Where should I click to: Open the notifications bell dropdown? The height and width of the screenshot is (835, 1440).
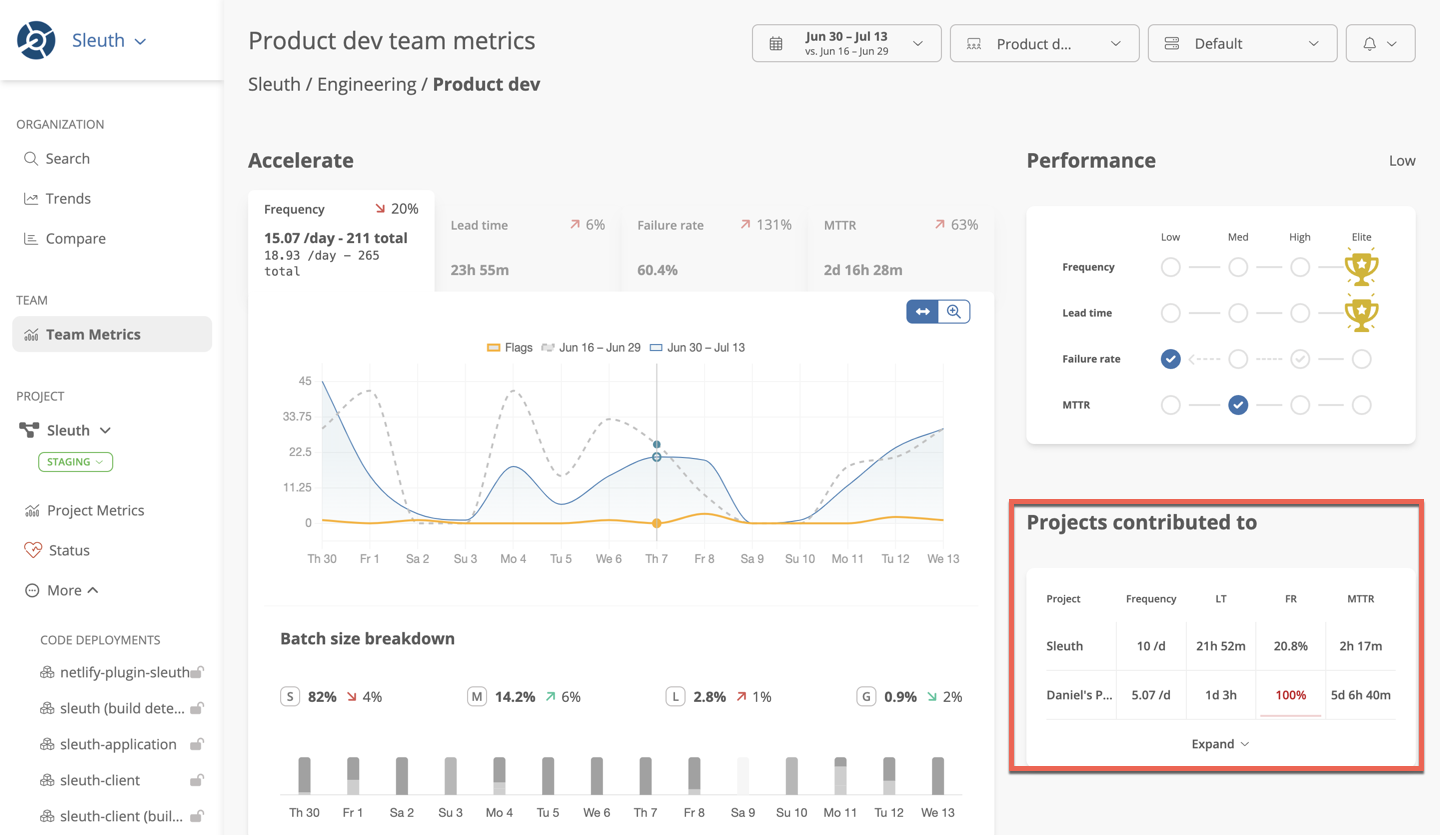point(1380,43)
